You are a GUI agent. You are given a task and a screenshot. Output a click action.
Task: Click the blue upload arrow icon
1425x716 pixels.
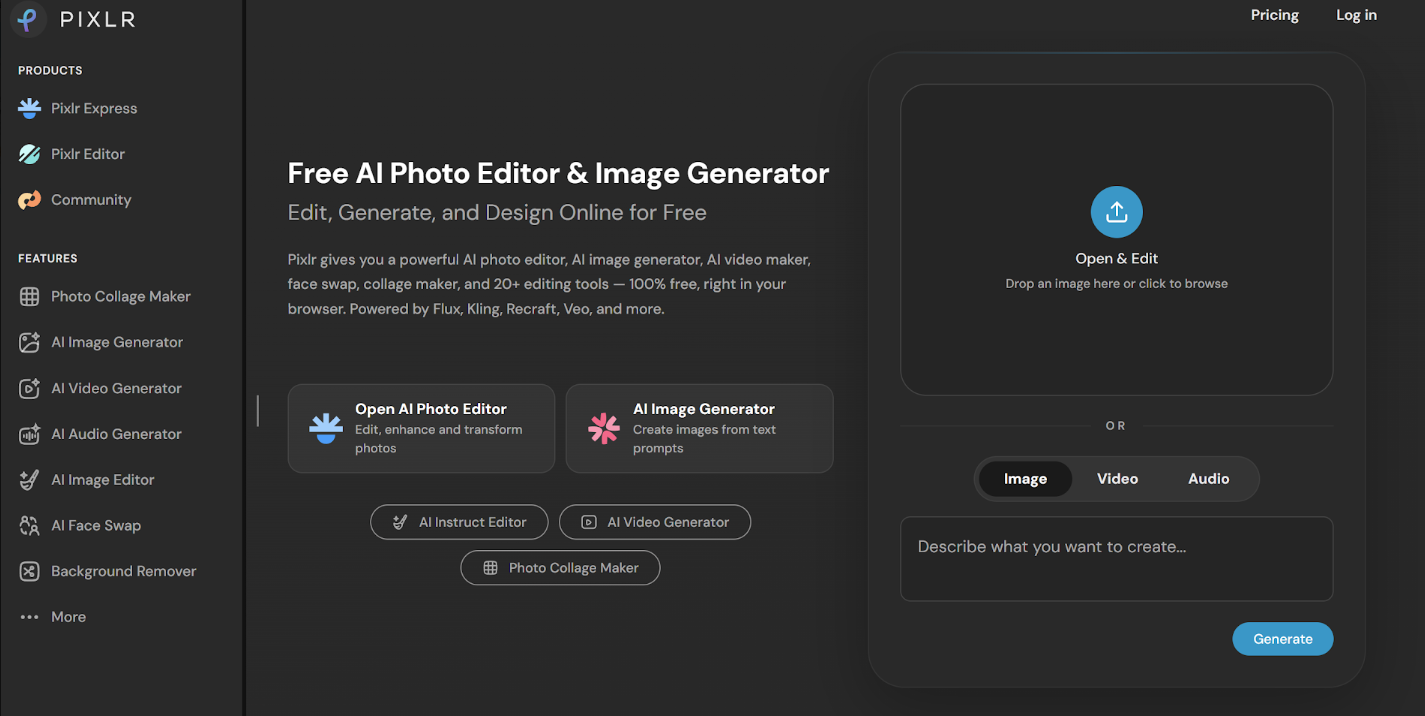tap(1116, 212)
